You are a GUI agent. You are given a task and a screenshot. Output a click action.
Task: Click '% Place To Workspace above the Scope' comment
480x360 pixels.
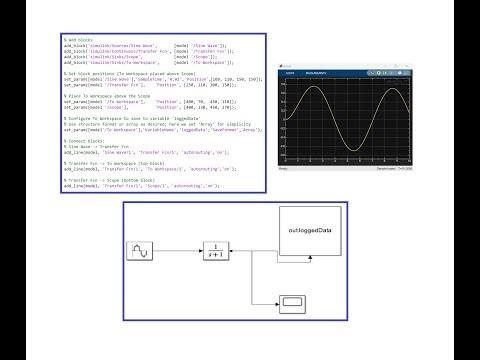point(107,96)
